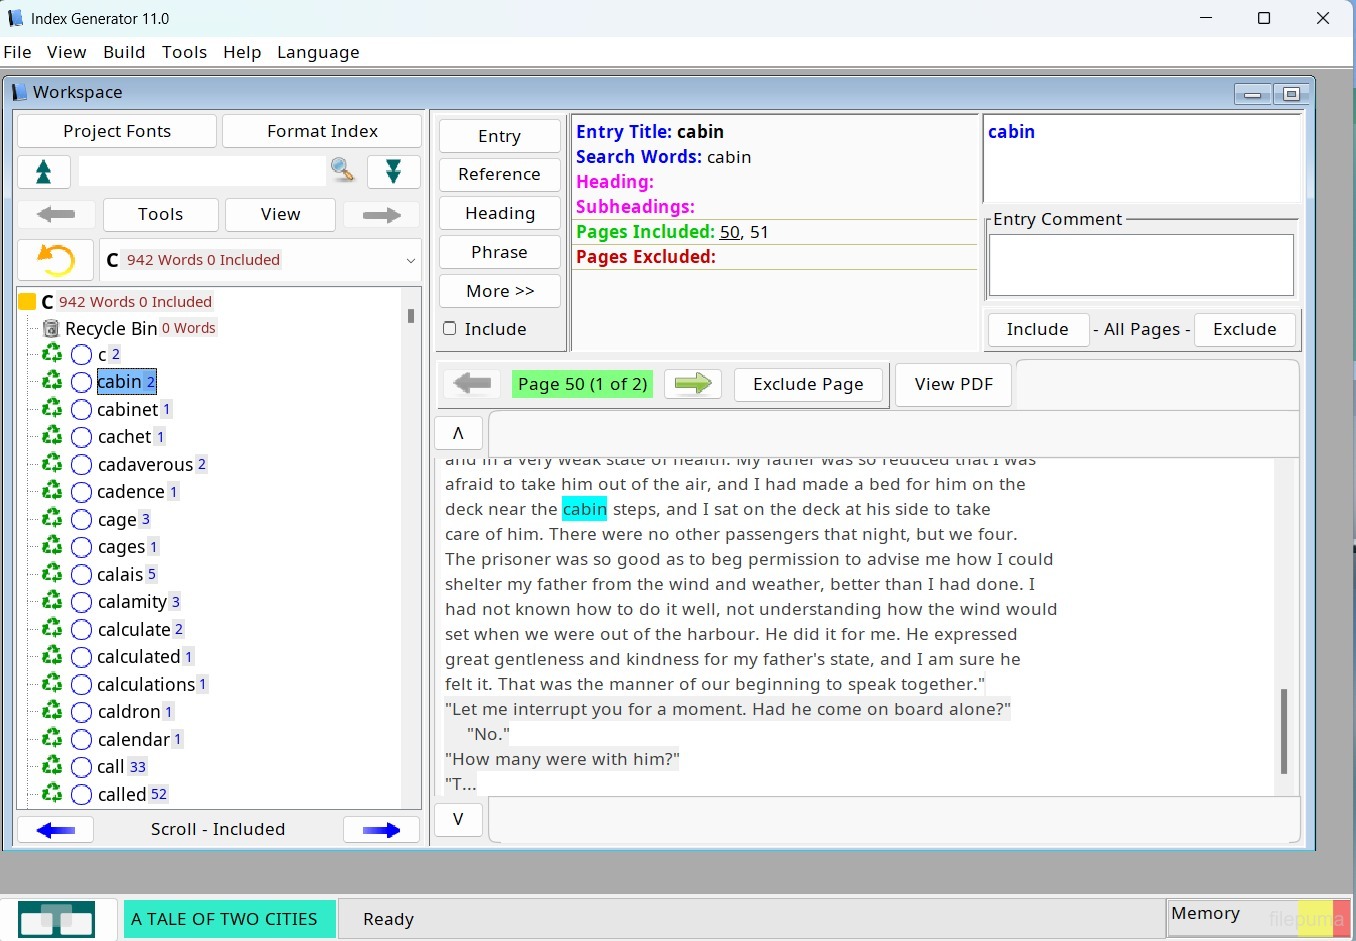Open the letter C words dropdown
The image size is (1356, 941).
410,260
